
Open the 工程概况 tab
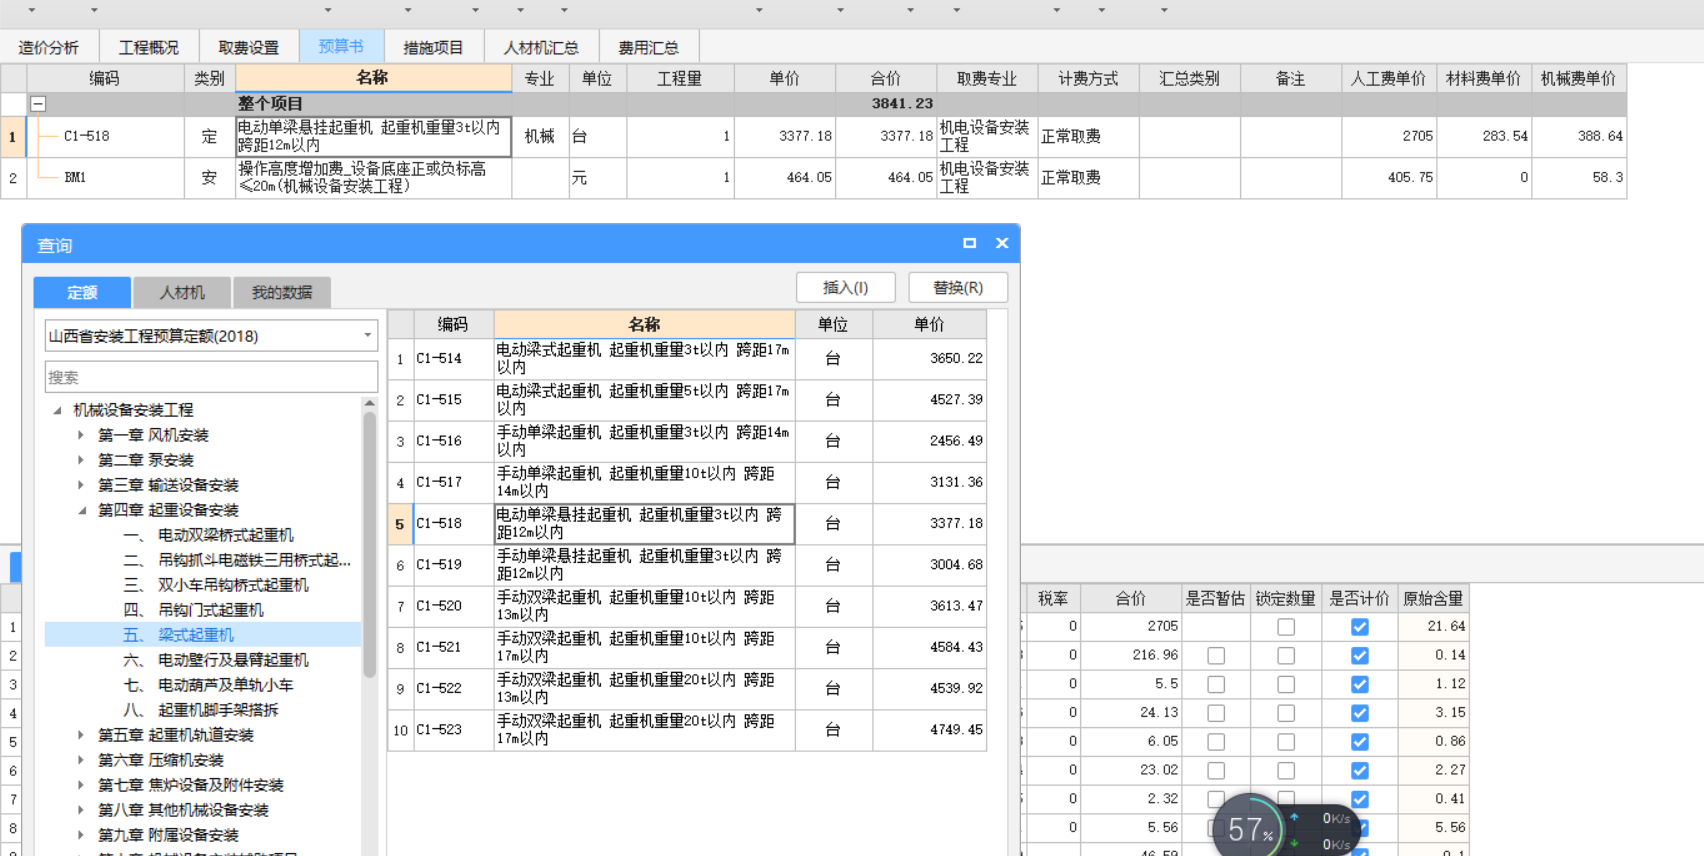point(149,47)
